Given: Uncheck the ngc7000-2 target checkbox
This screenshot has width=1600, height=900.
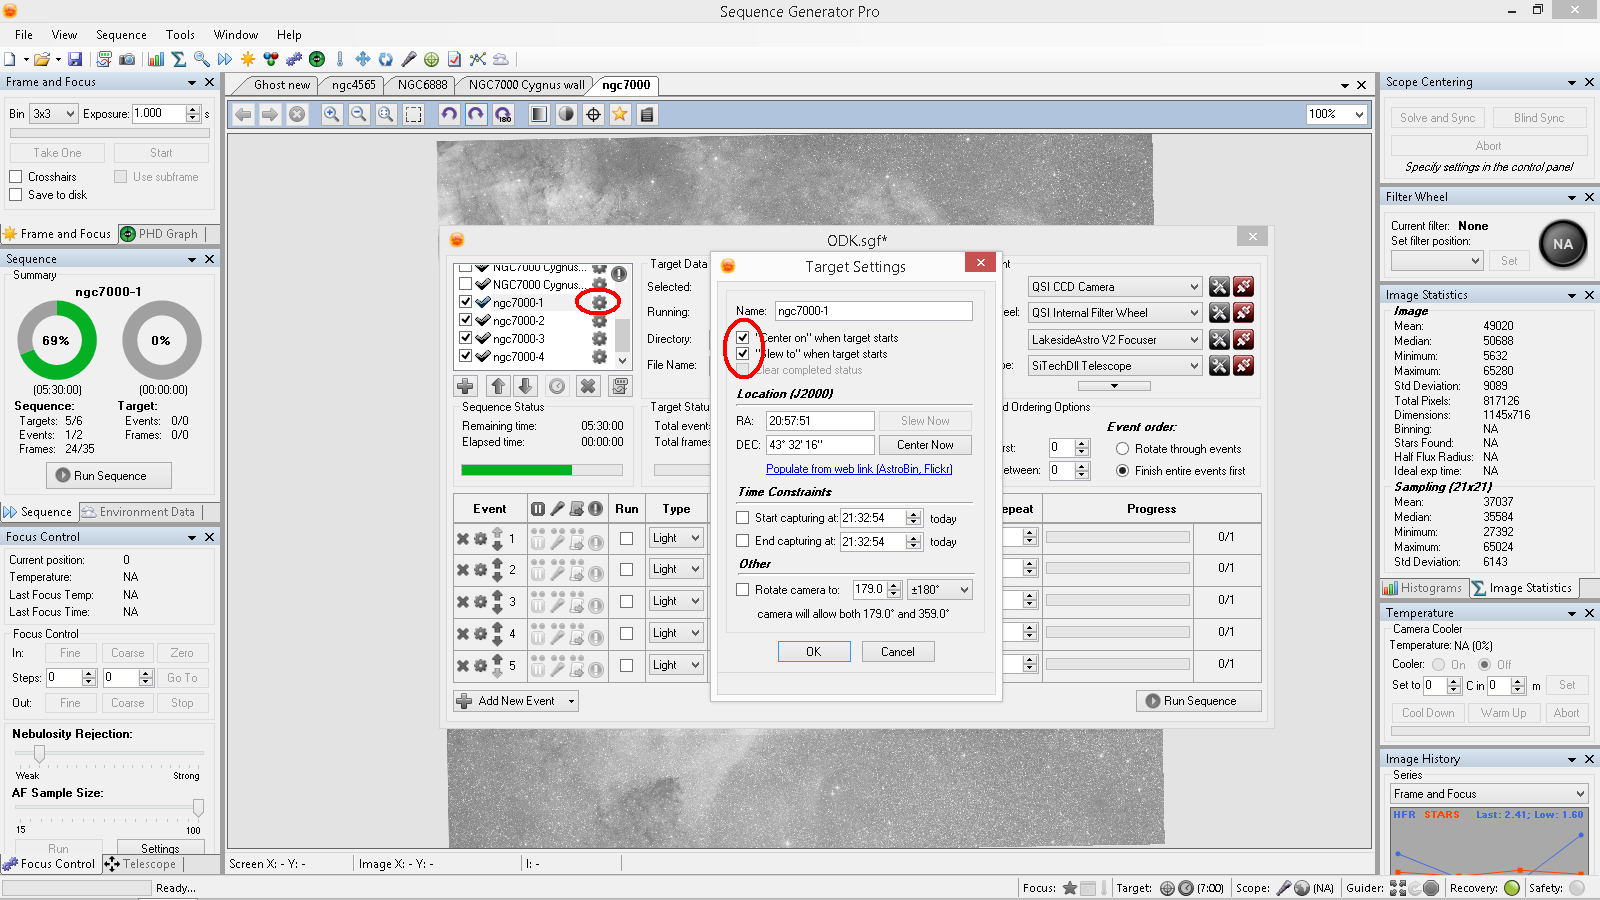Looking at the screenshot, I should pos(465,320).
